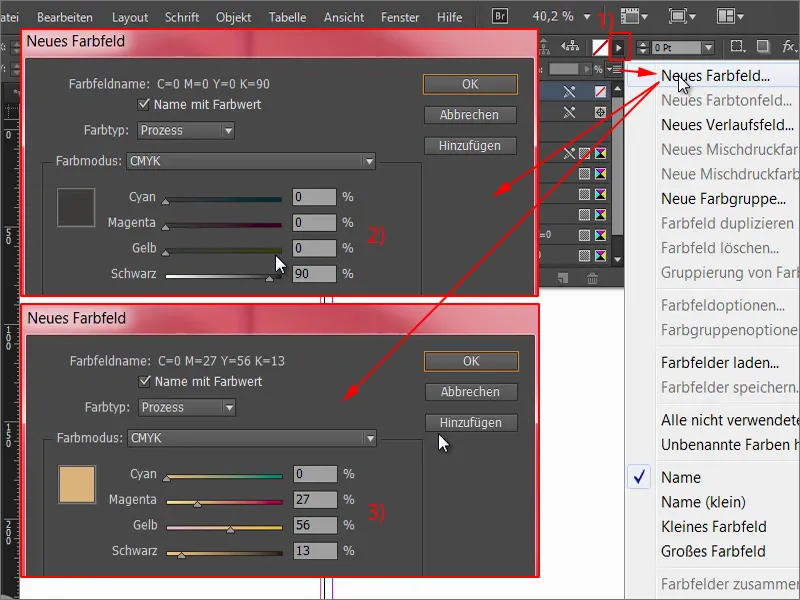The width and height of the screenshot is (800, 600).
Task: Select 'Kleines Farbfeld' view in the flyout menu
Action: (x=713, y=527)
